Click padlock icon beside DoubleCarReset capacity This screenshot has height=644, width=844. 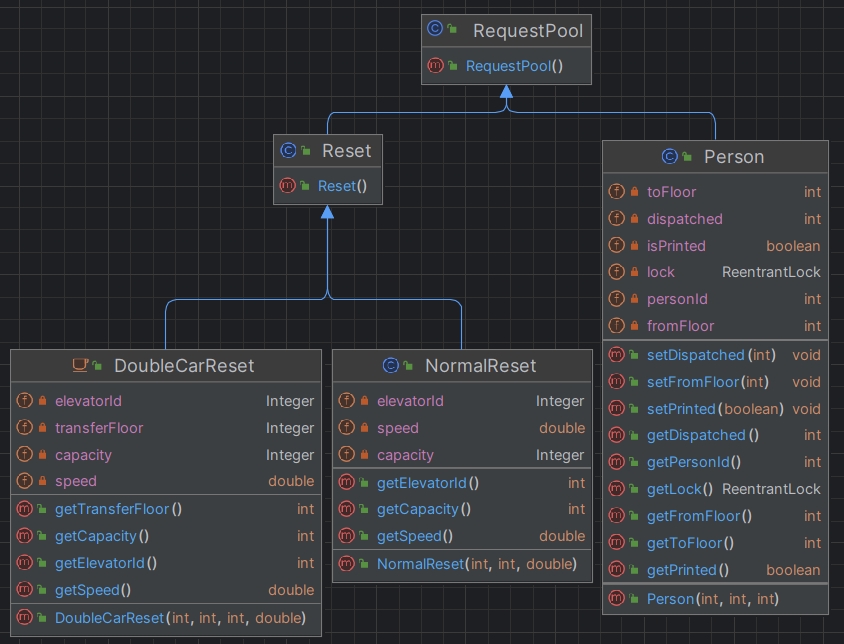click(x=43, y=454)
